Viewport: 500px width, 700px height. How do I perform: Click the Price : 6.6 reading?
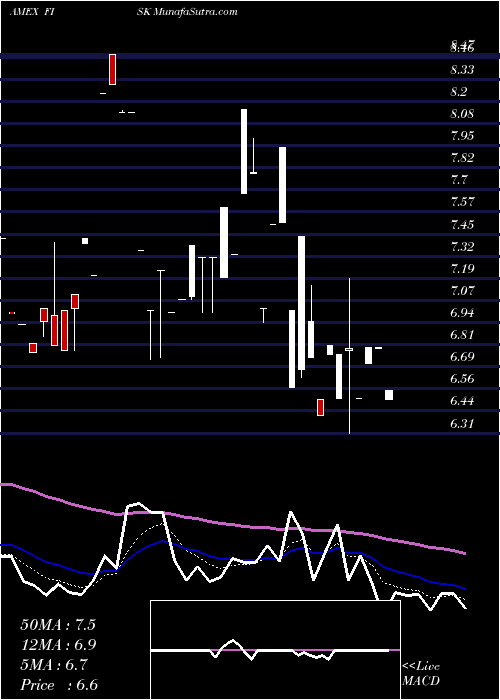pyautogui.click(x=59, y=685)
